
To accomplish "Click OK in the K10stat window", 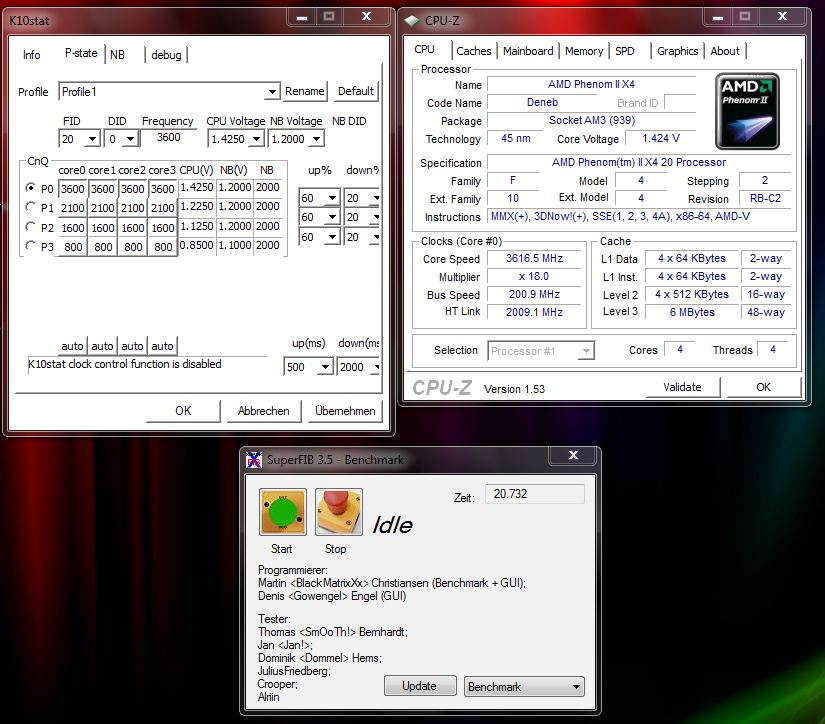I will (183, 411).
